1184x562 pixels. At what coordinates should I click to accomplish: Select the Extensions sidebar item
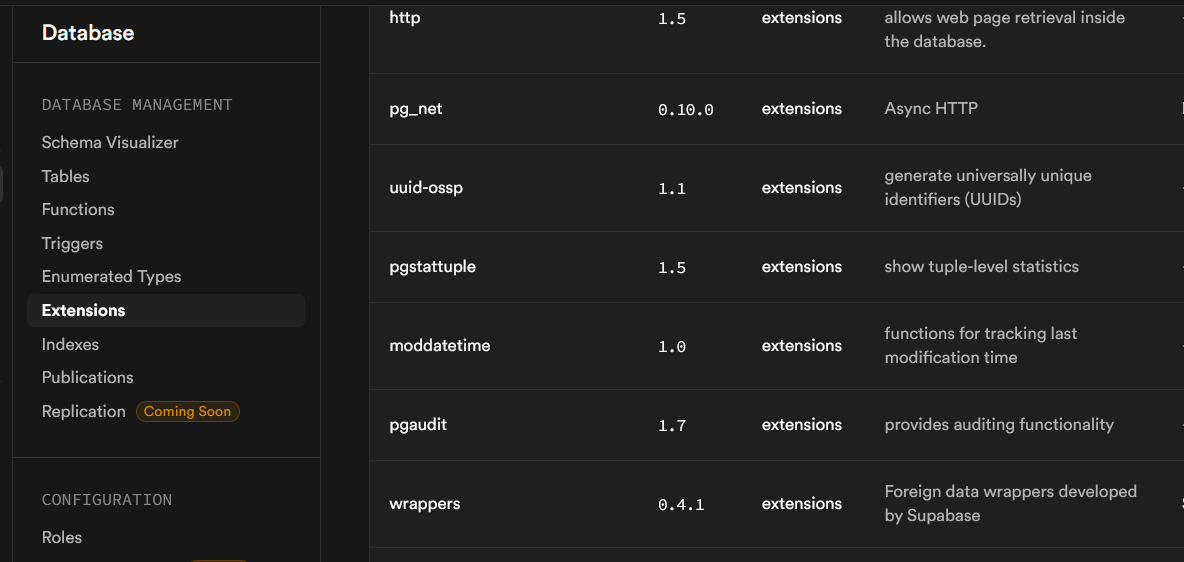coord(84,310)
